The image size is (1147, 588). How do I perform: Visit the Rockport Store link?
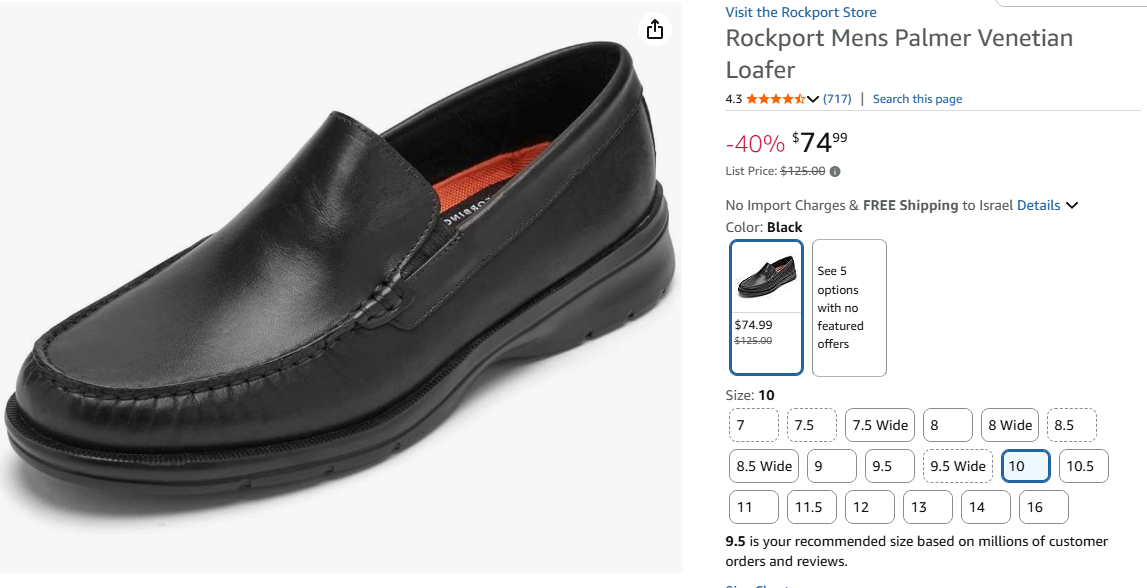[x=801, y=13]
